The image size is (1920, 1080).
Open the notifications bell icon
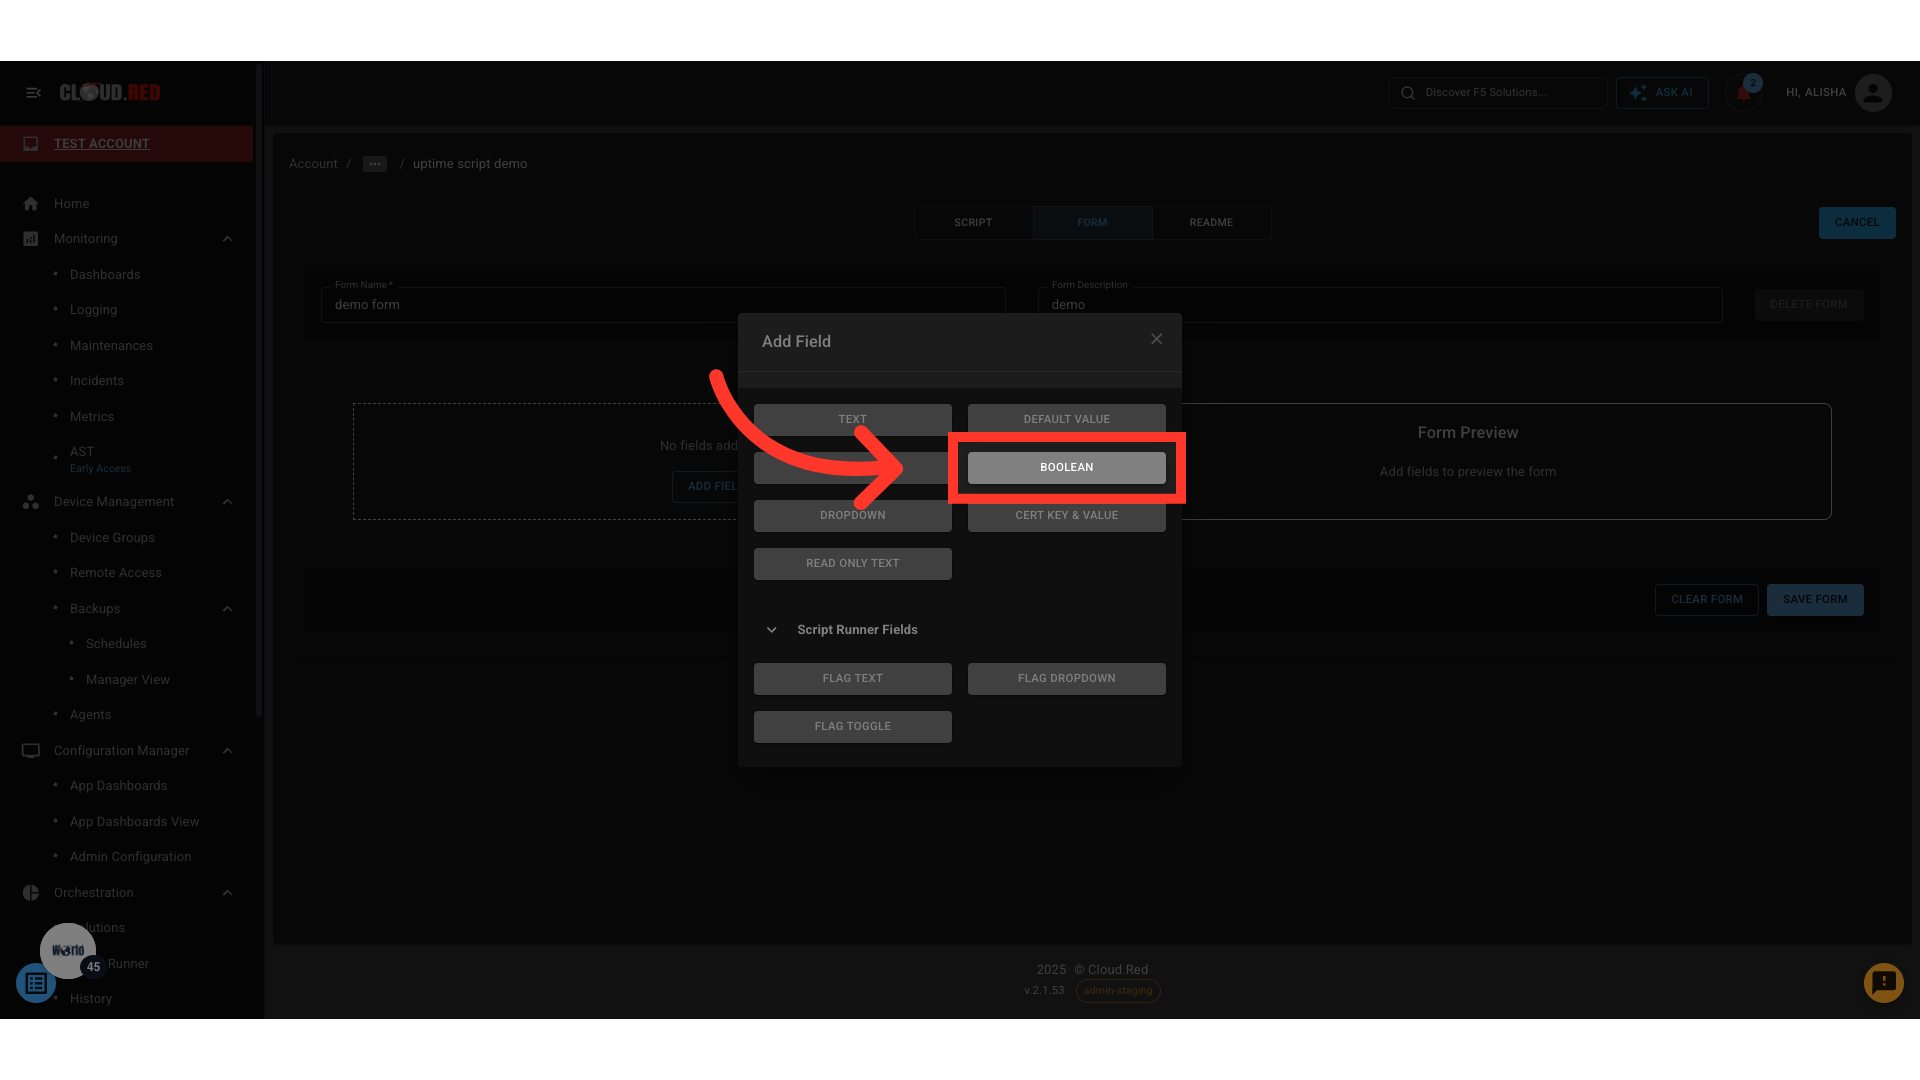point(1743,94)
